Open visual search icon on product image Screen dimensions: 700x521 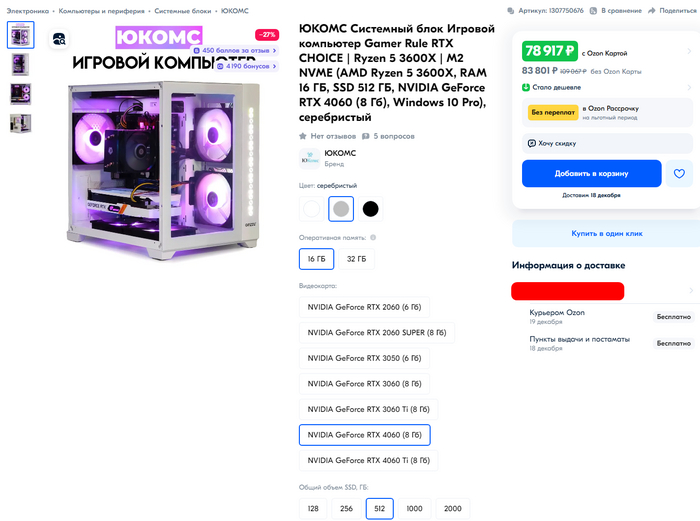[59, 39]
